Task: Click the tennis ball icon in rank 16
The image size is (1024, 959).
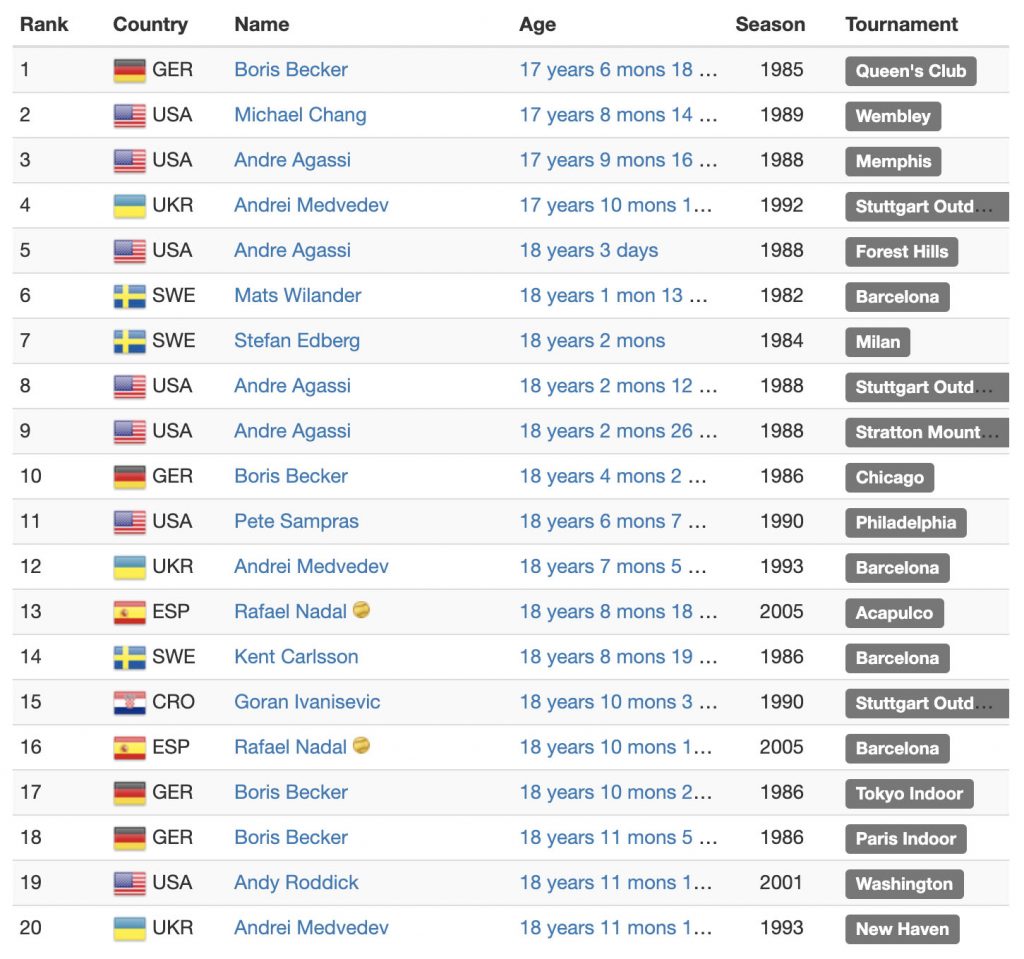Action: coord(361,745)
